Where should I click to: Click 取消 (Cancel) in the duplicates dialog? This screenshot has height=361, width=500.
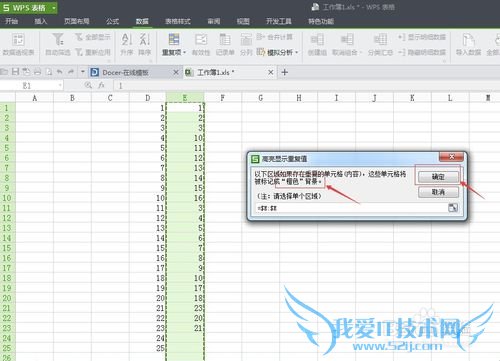pos(438,192)
